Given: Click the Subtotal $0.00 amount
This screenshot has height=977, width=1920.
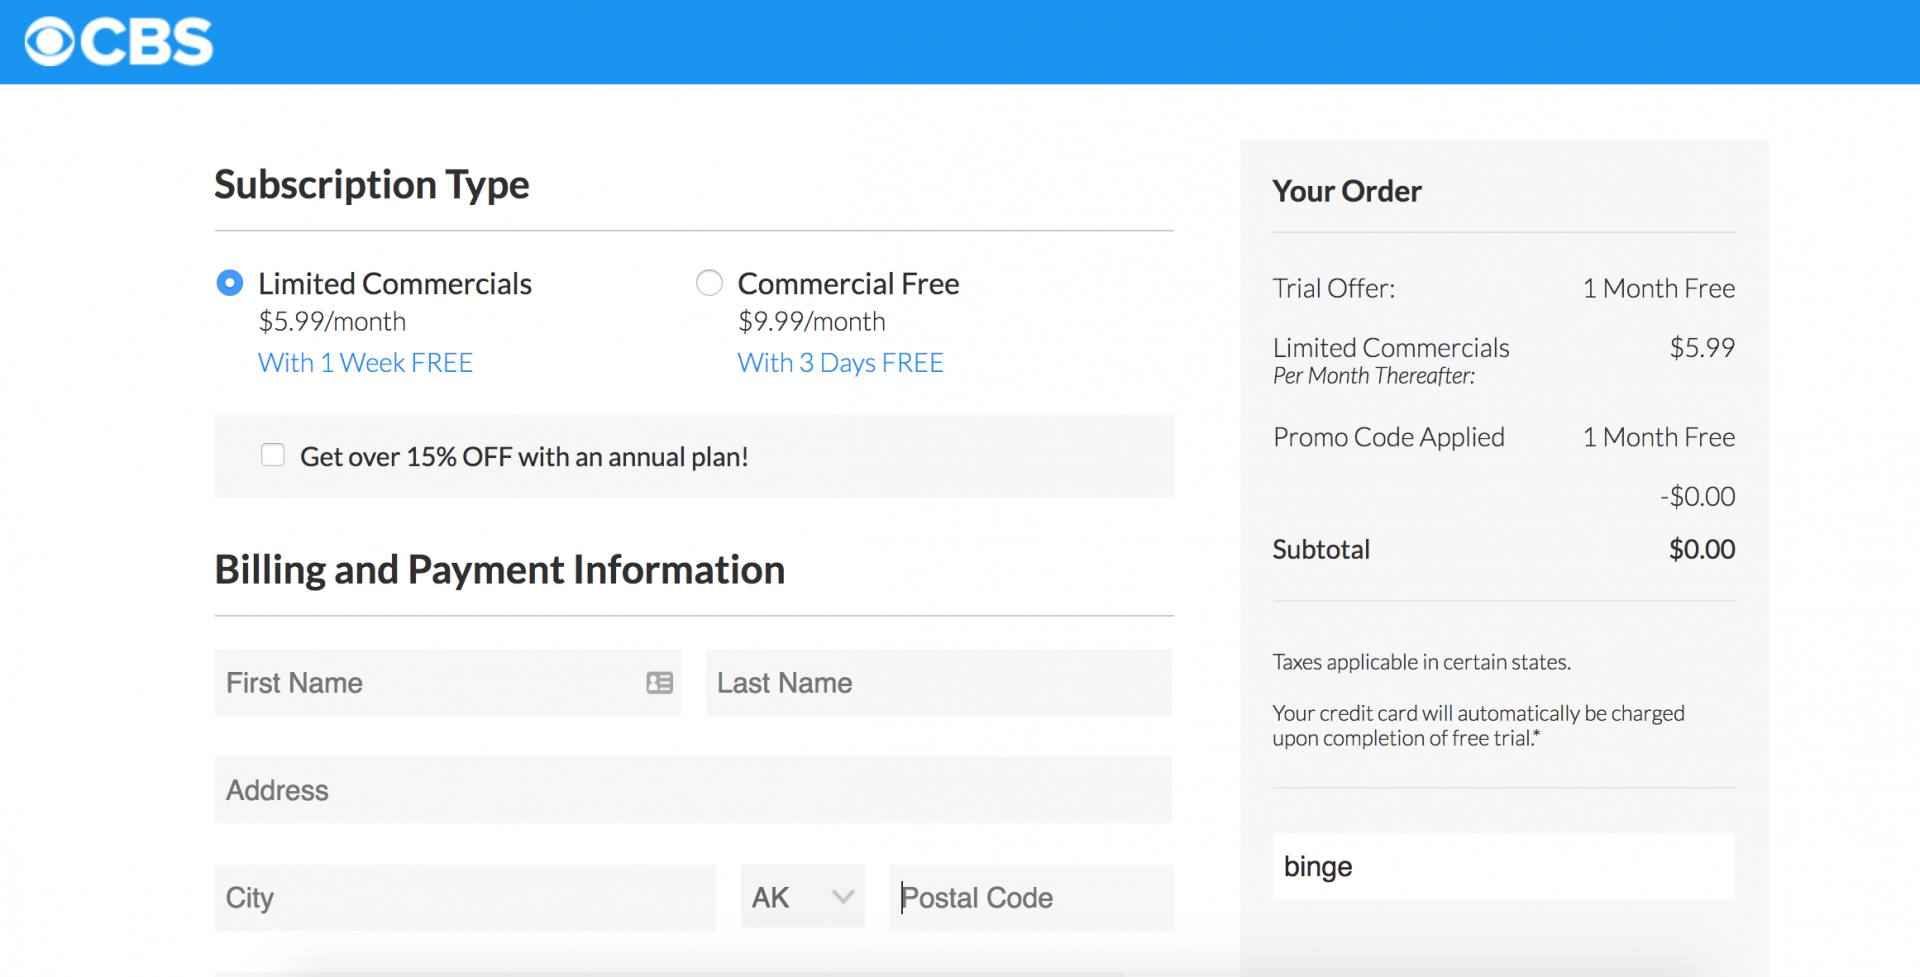Looking at the screenshot, I should pos(1702,549).
